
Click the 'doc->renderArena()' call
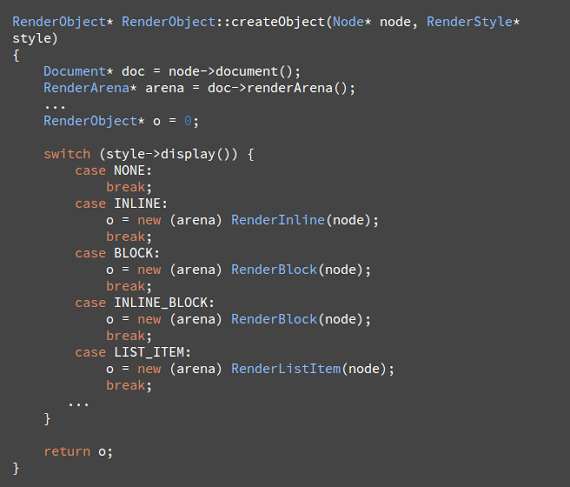click(277, 88)
